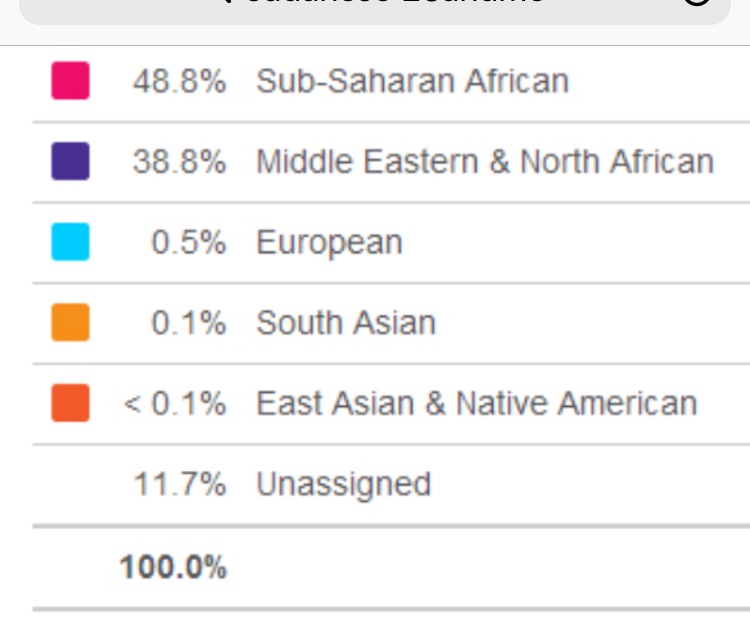Screen dimensions: 750x644
Task: Click the Unassigned ancestry label
Action: pyautogui.click(x=343, y=484)
